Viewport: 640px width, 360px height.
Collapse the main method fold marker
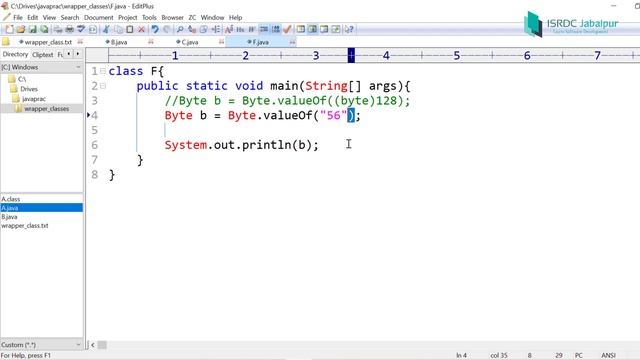pyautogui.click(x=103, y=86)
